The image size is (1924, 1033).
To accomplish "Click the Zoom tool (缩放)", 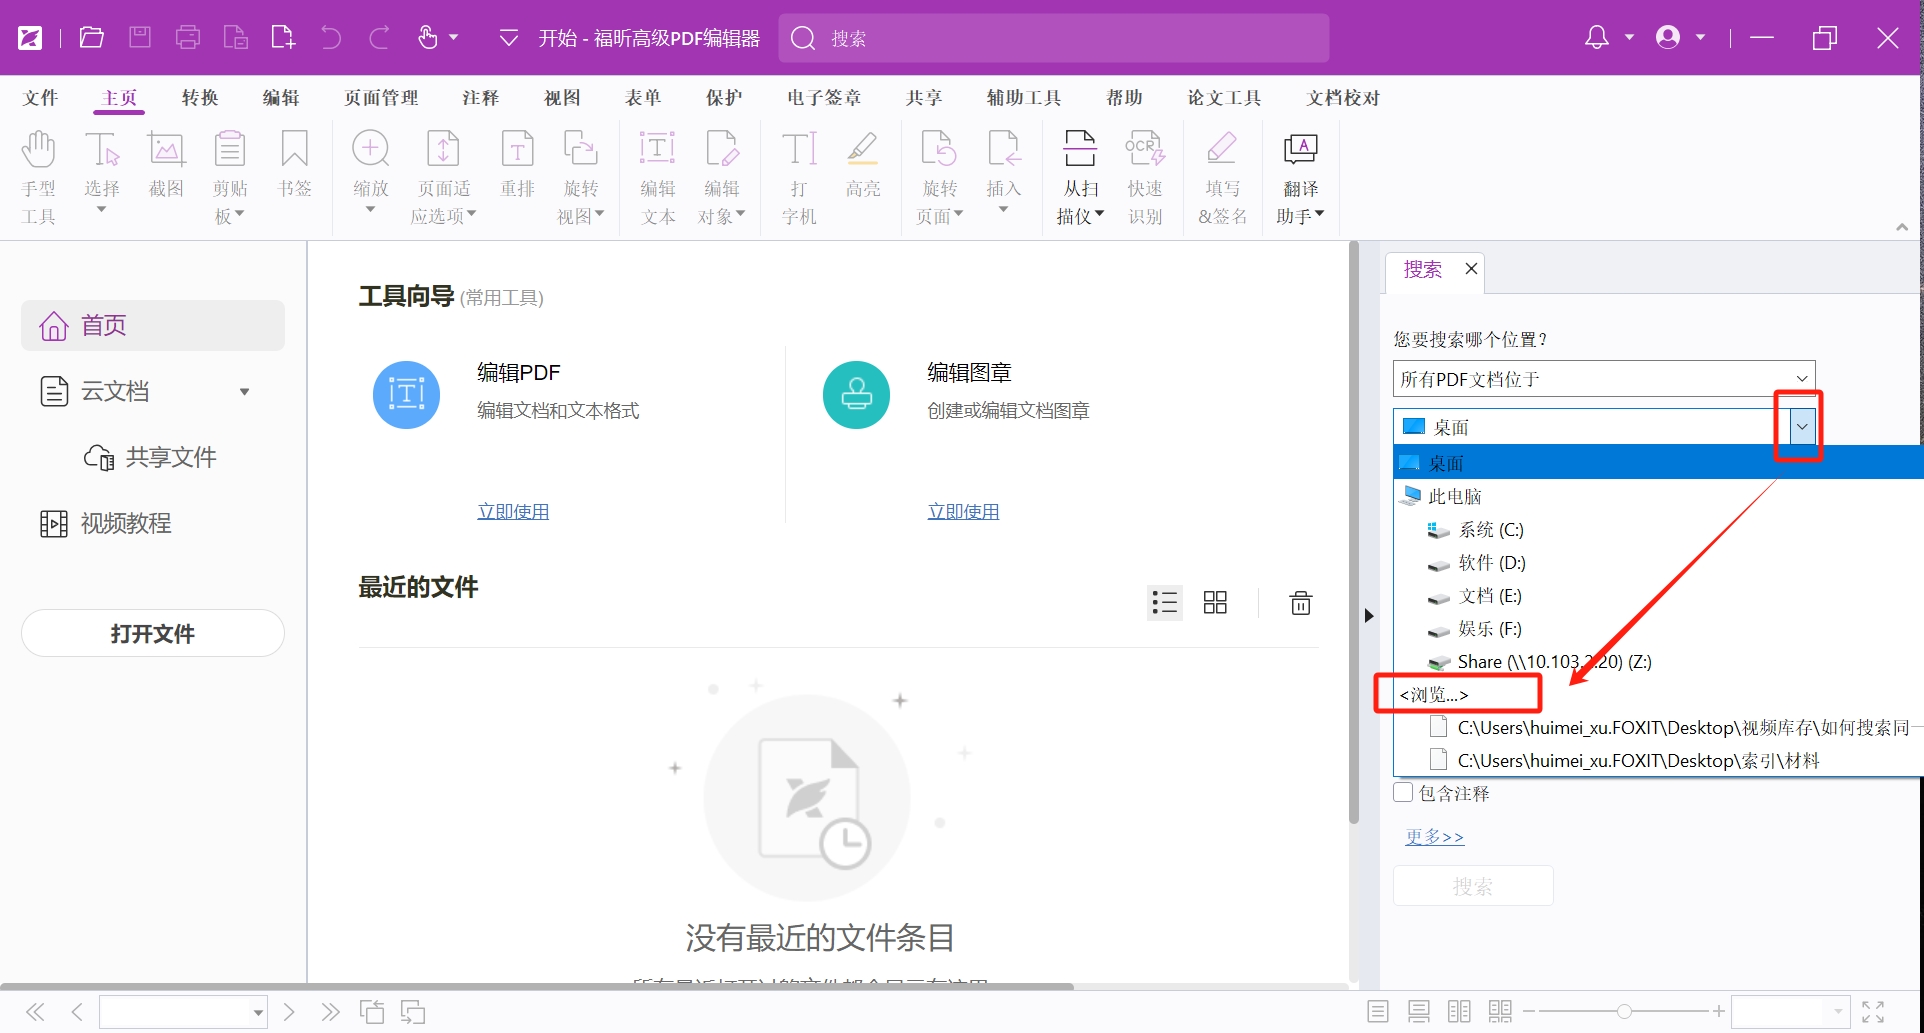I will point(370,172).
